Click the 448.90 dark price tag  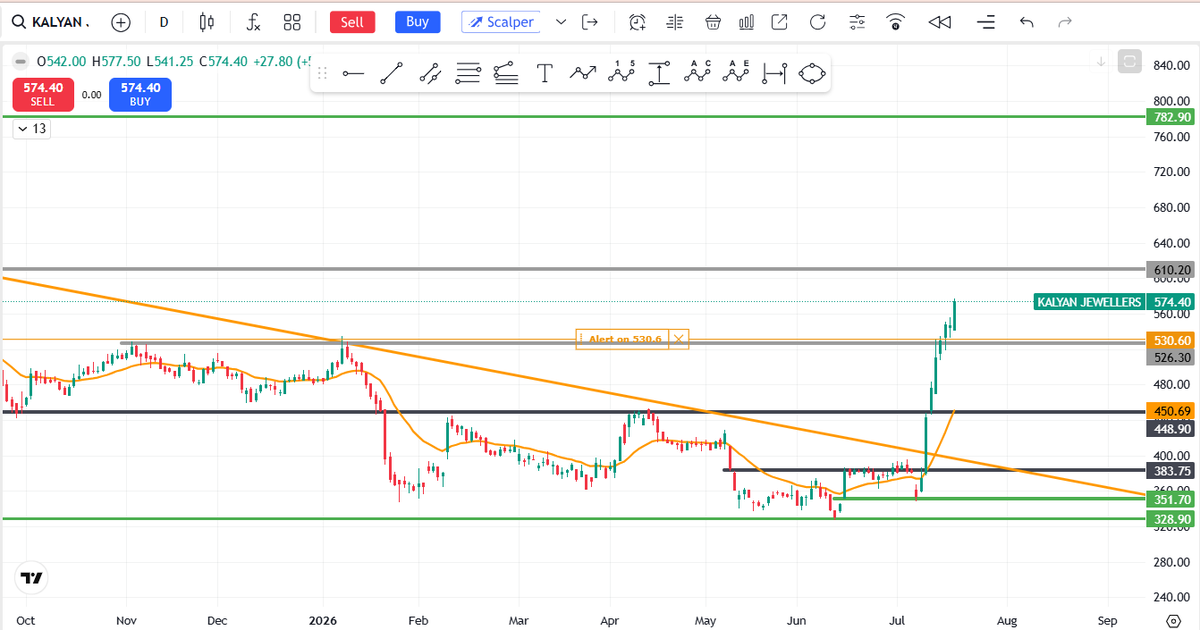(1172, 428)
